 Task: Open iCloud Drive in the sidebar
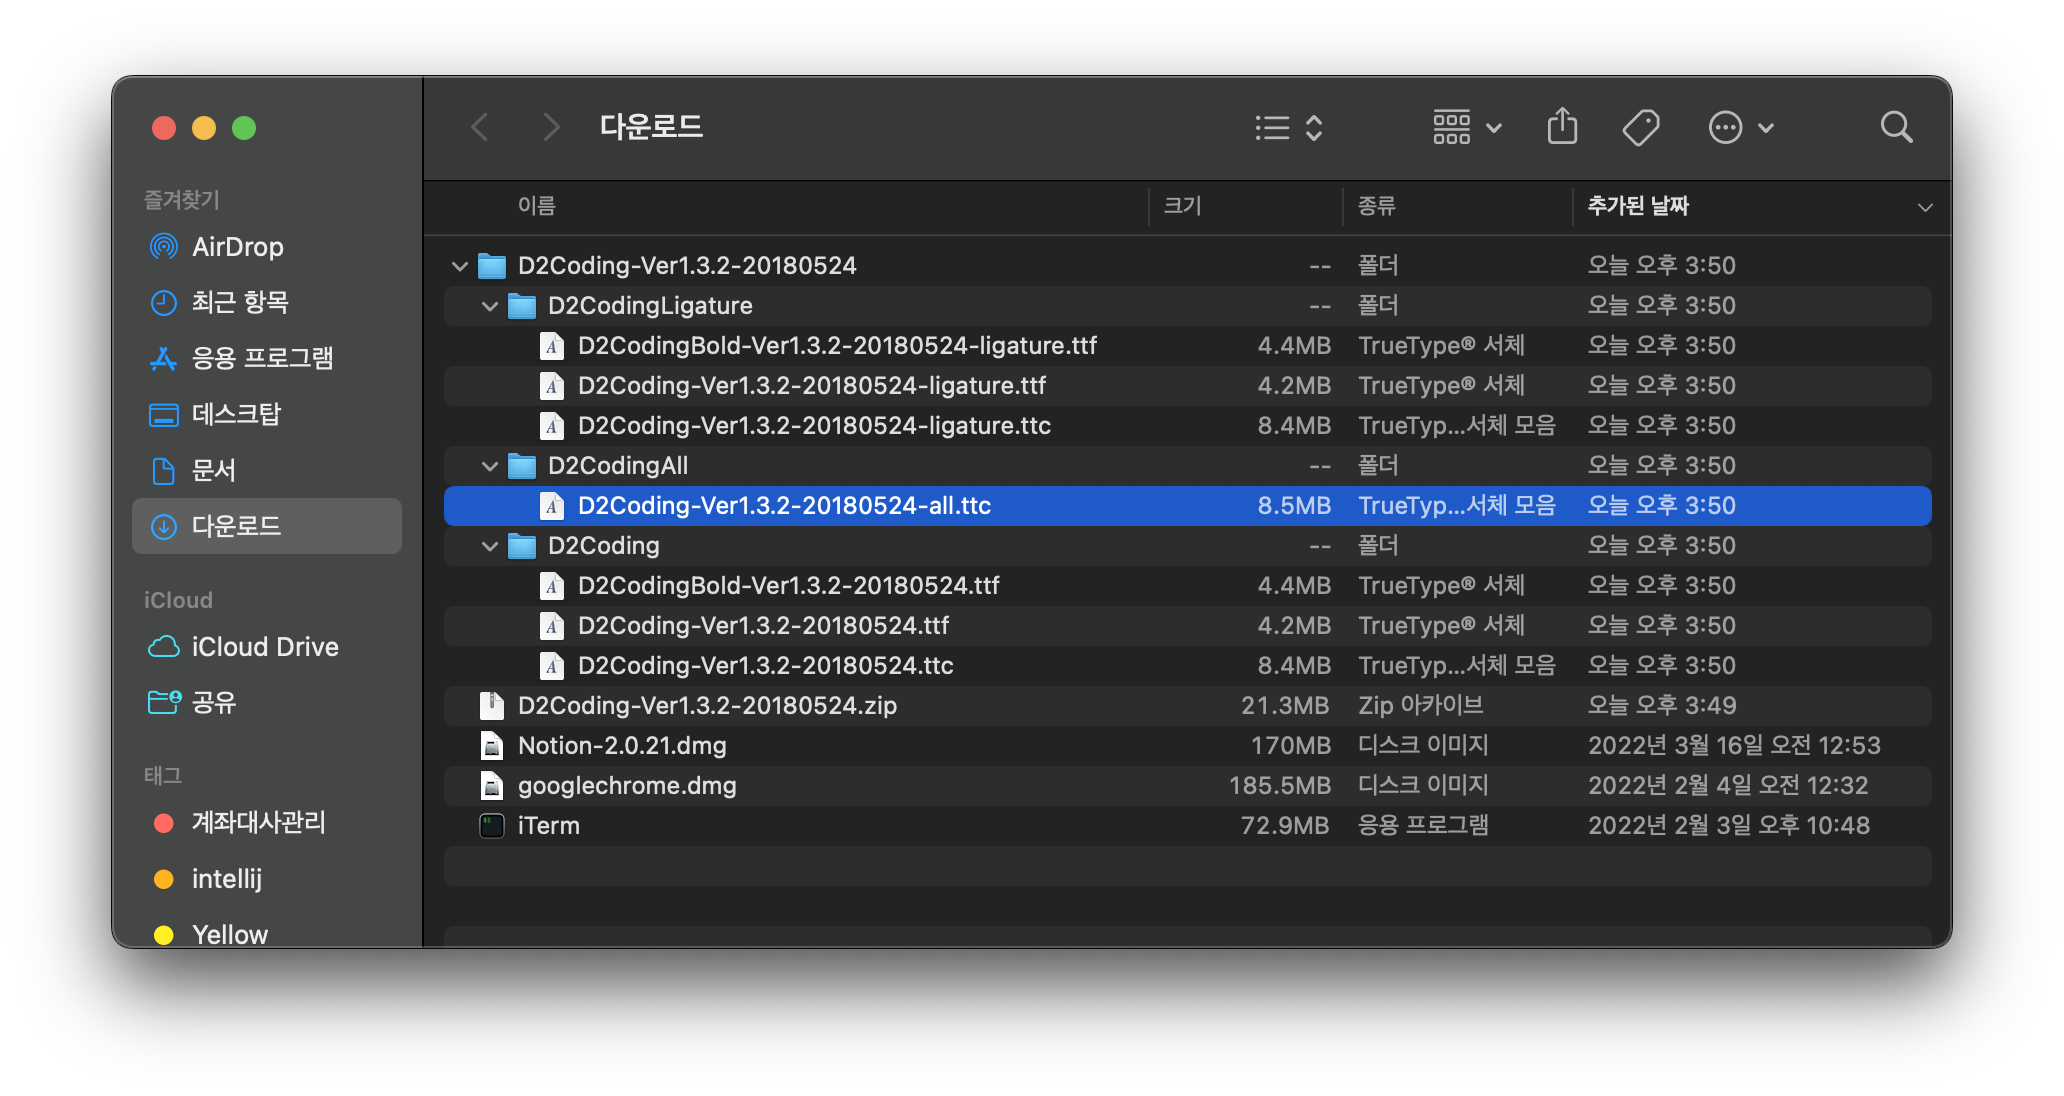tap(264, 647)
